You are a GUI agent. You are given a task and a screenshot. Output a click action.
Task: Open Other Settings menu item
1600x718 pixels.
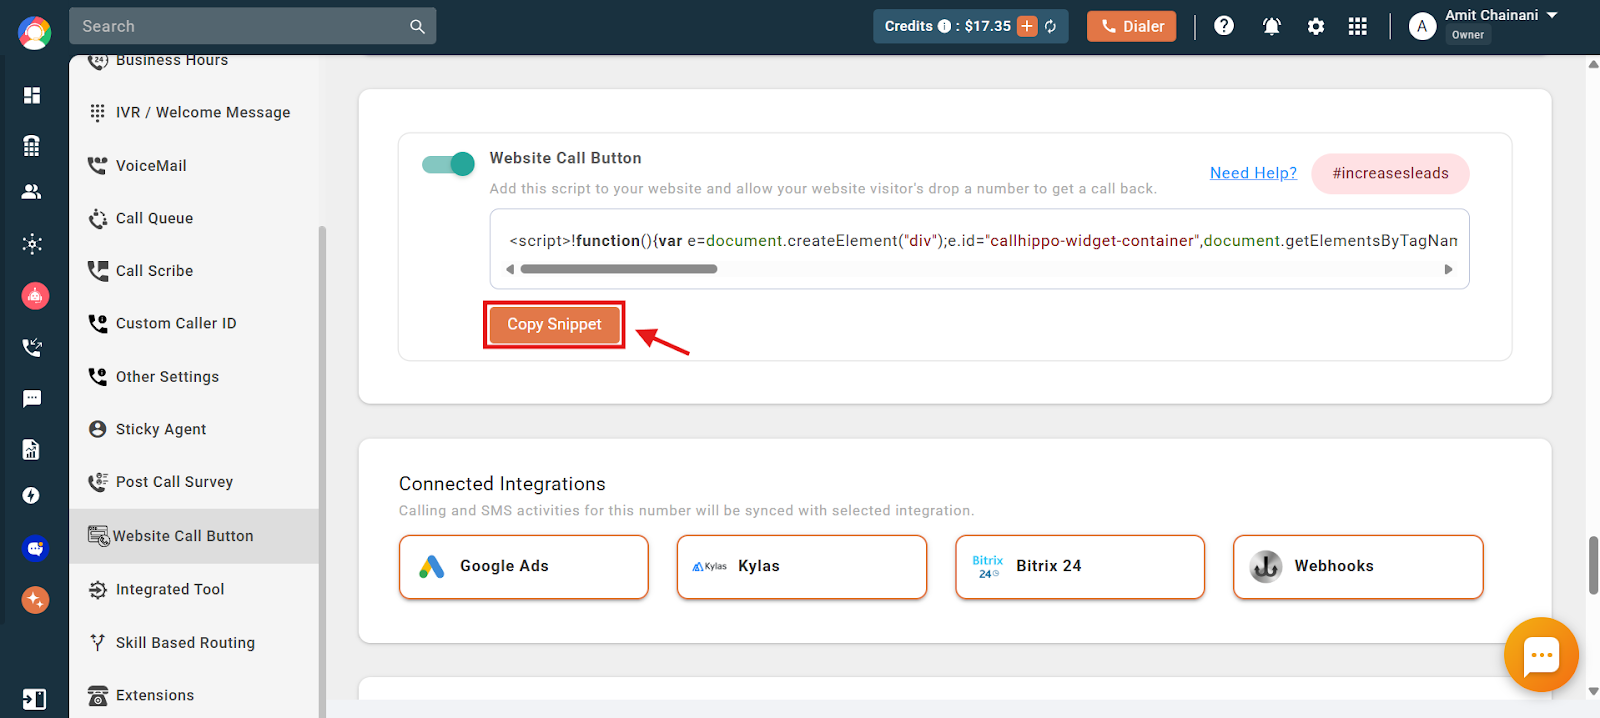pyautogui.click(x=194, y=377)
